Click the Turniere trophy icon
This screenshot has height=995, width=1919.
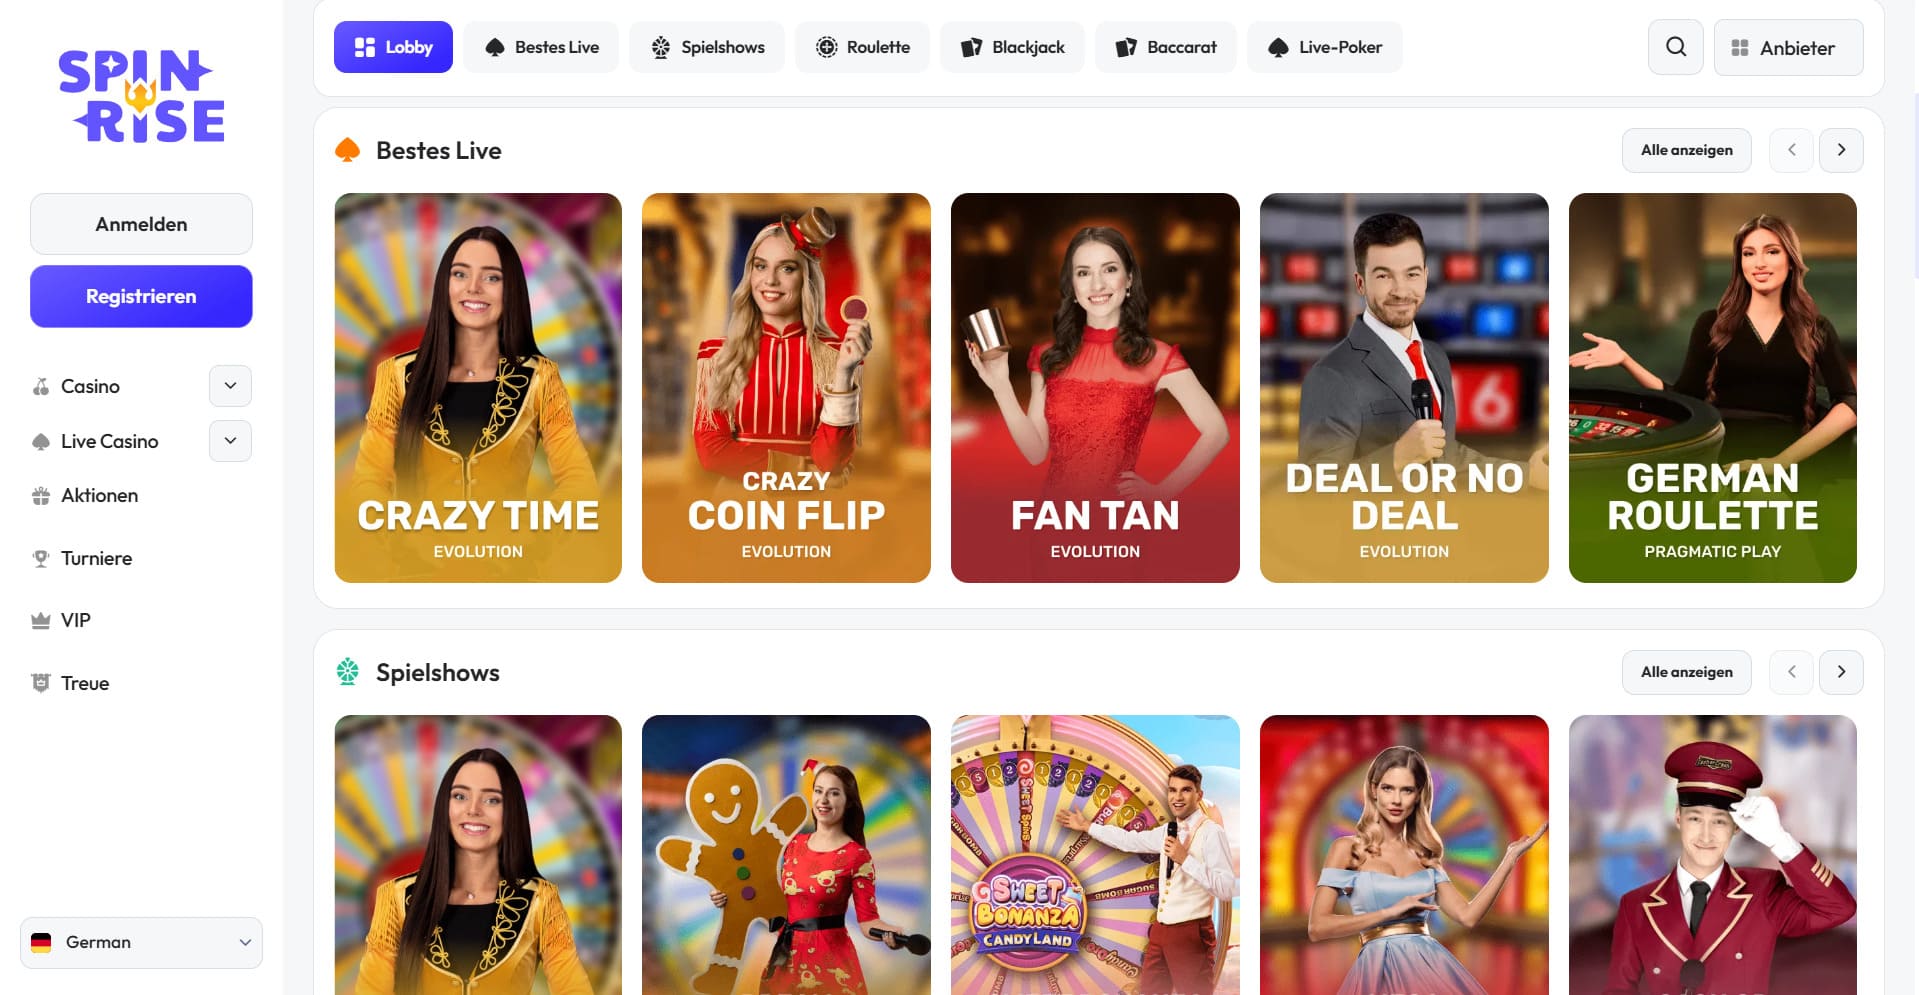pos(41,558)
